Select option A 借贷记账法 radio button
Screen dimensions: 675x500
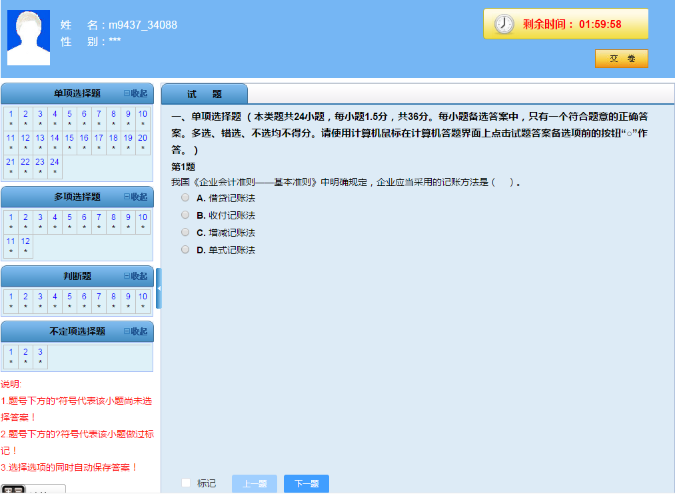pos(185,198)
